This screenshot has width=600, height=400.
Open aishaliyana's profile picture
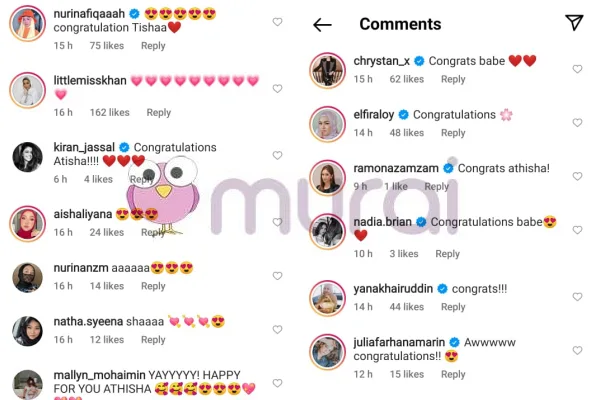pos(28,224)
